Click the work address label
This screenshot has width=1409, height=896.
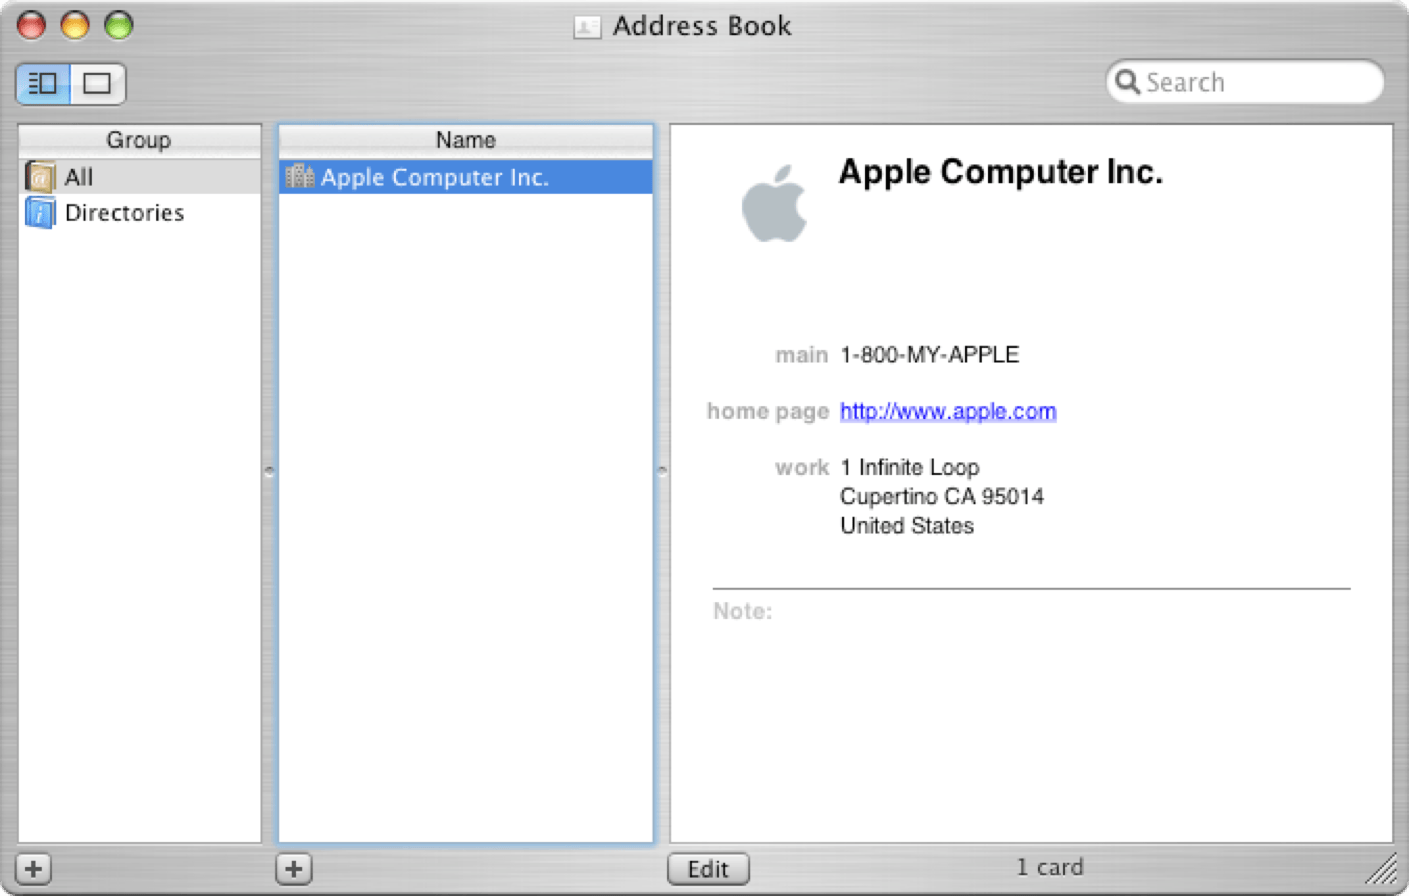click(x=802, y=467)
